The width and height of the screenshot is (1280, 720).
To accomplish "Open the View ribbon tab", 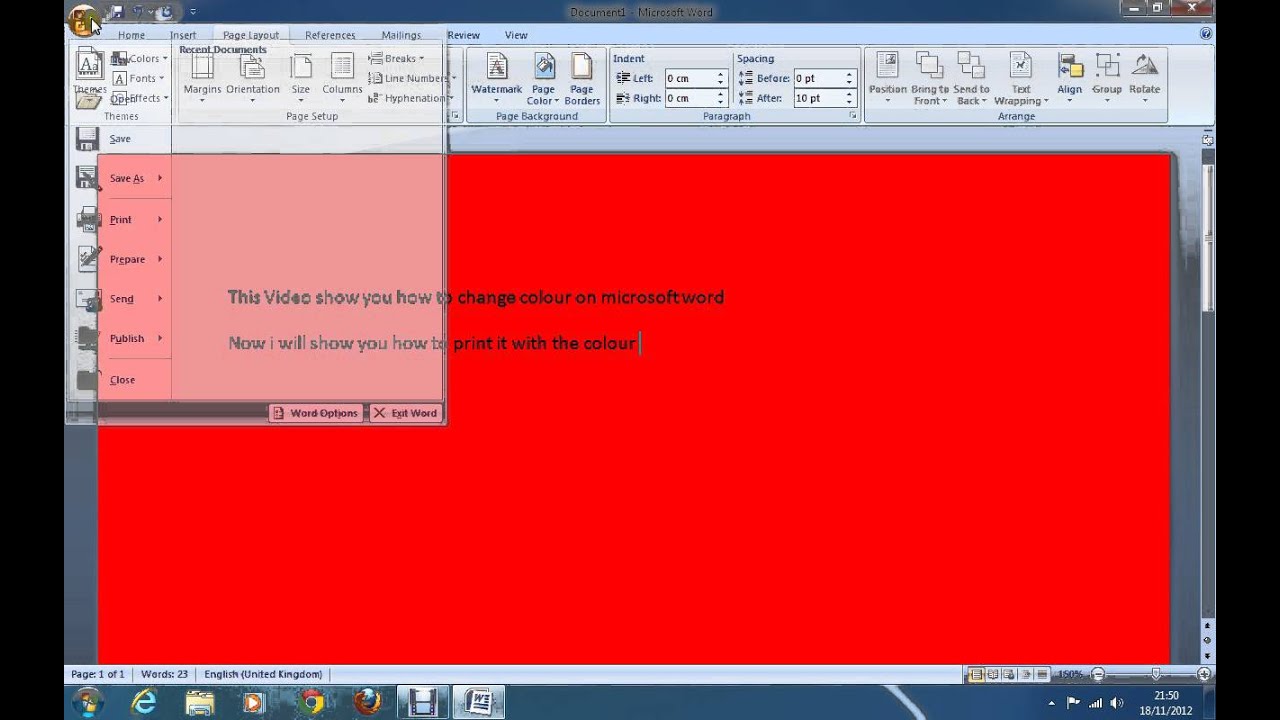I will pos(516,35).
